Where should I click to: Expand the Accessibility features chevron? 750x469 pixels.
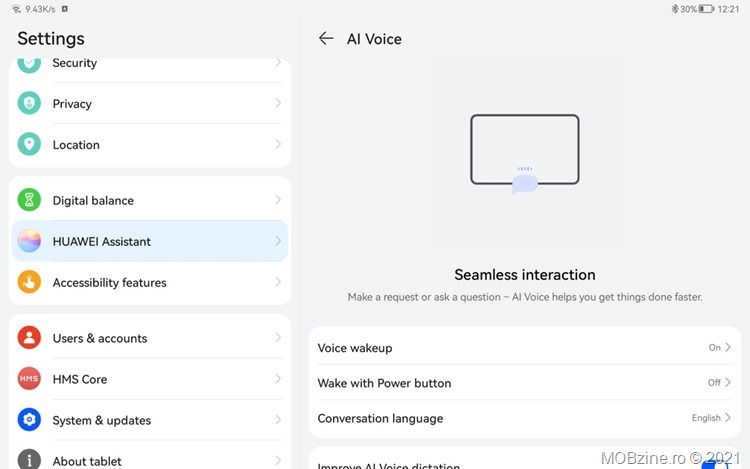coord(278,282)
